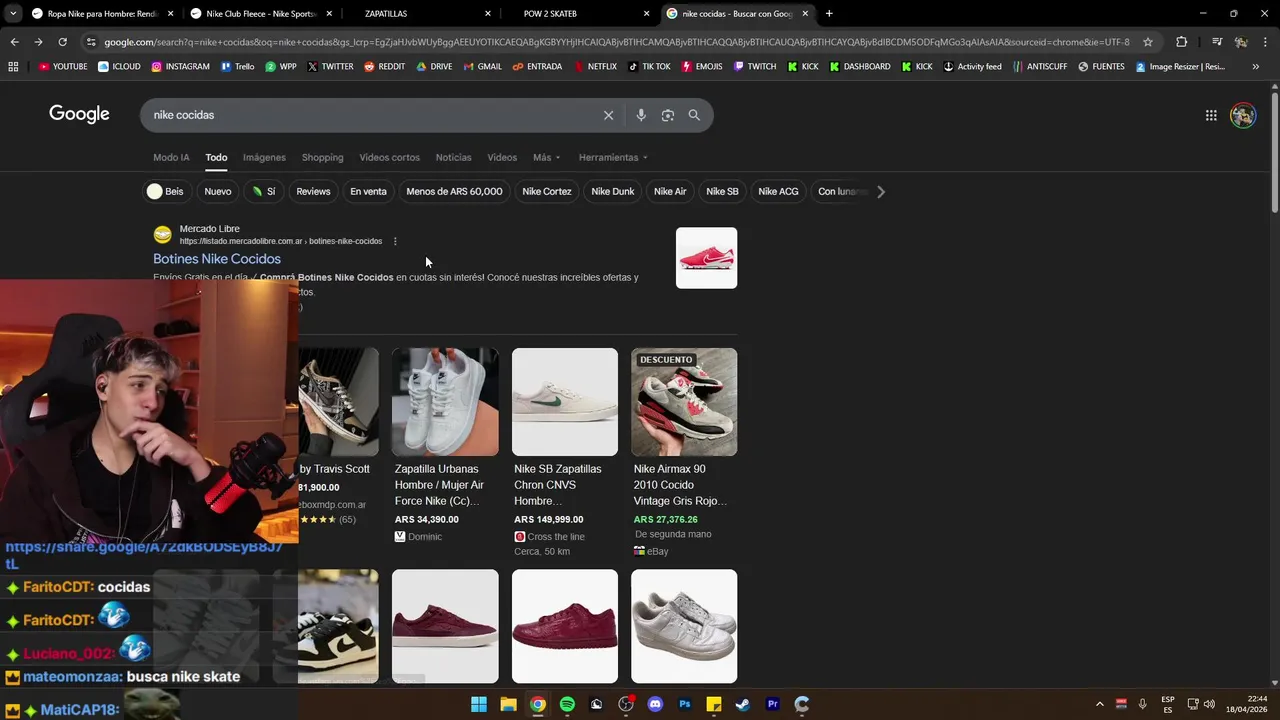Show hidden system tray icons
The height and width of the screenshot is (720, 1280).
[x=1099, y=704]
